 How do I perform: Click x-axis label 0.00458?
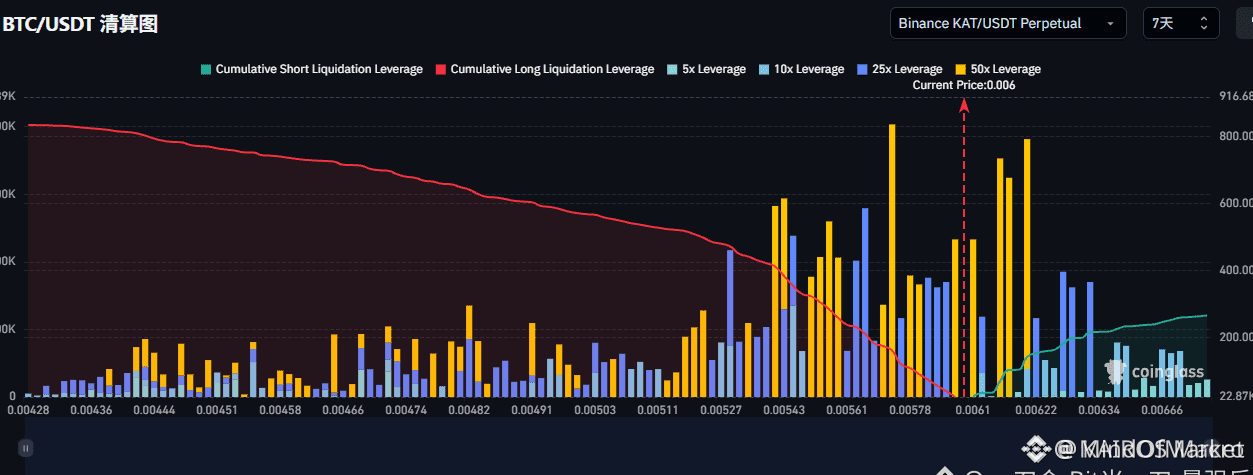(279, 410)
